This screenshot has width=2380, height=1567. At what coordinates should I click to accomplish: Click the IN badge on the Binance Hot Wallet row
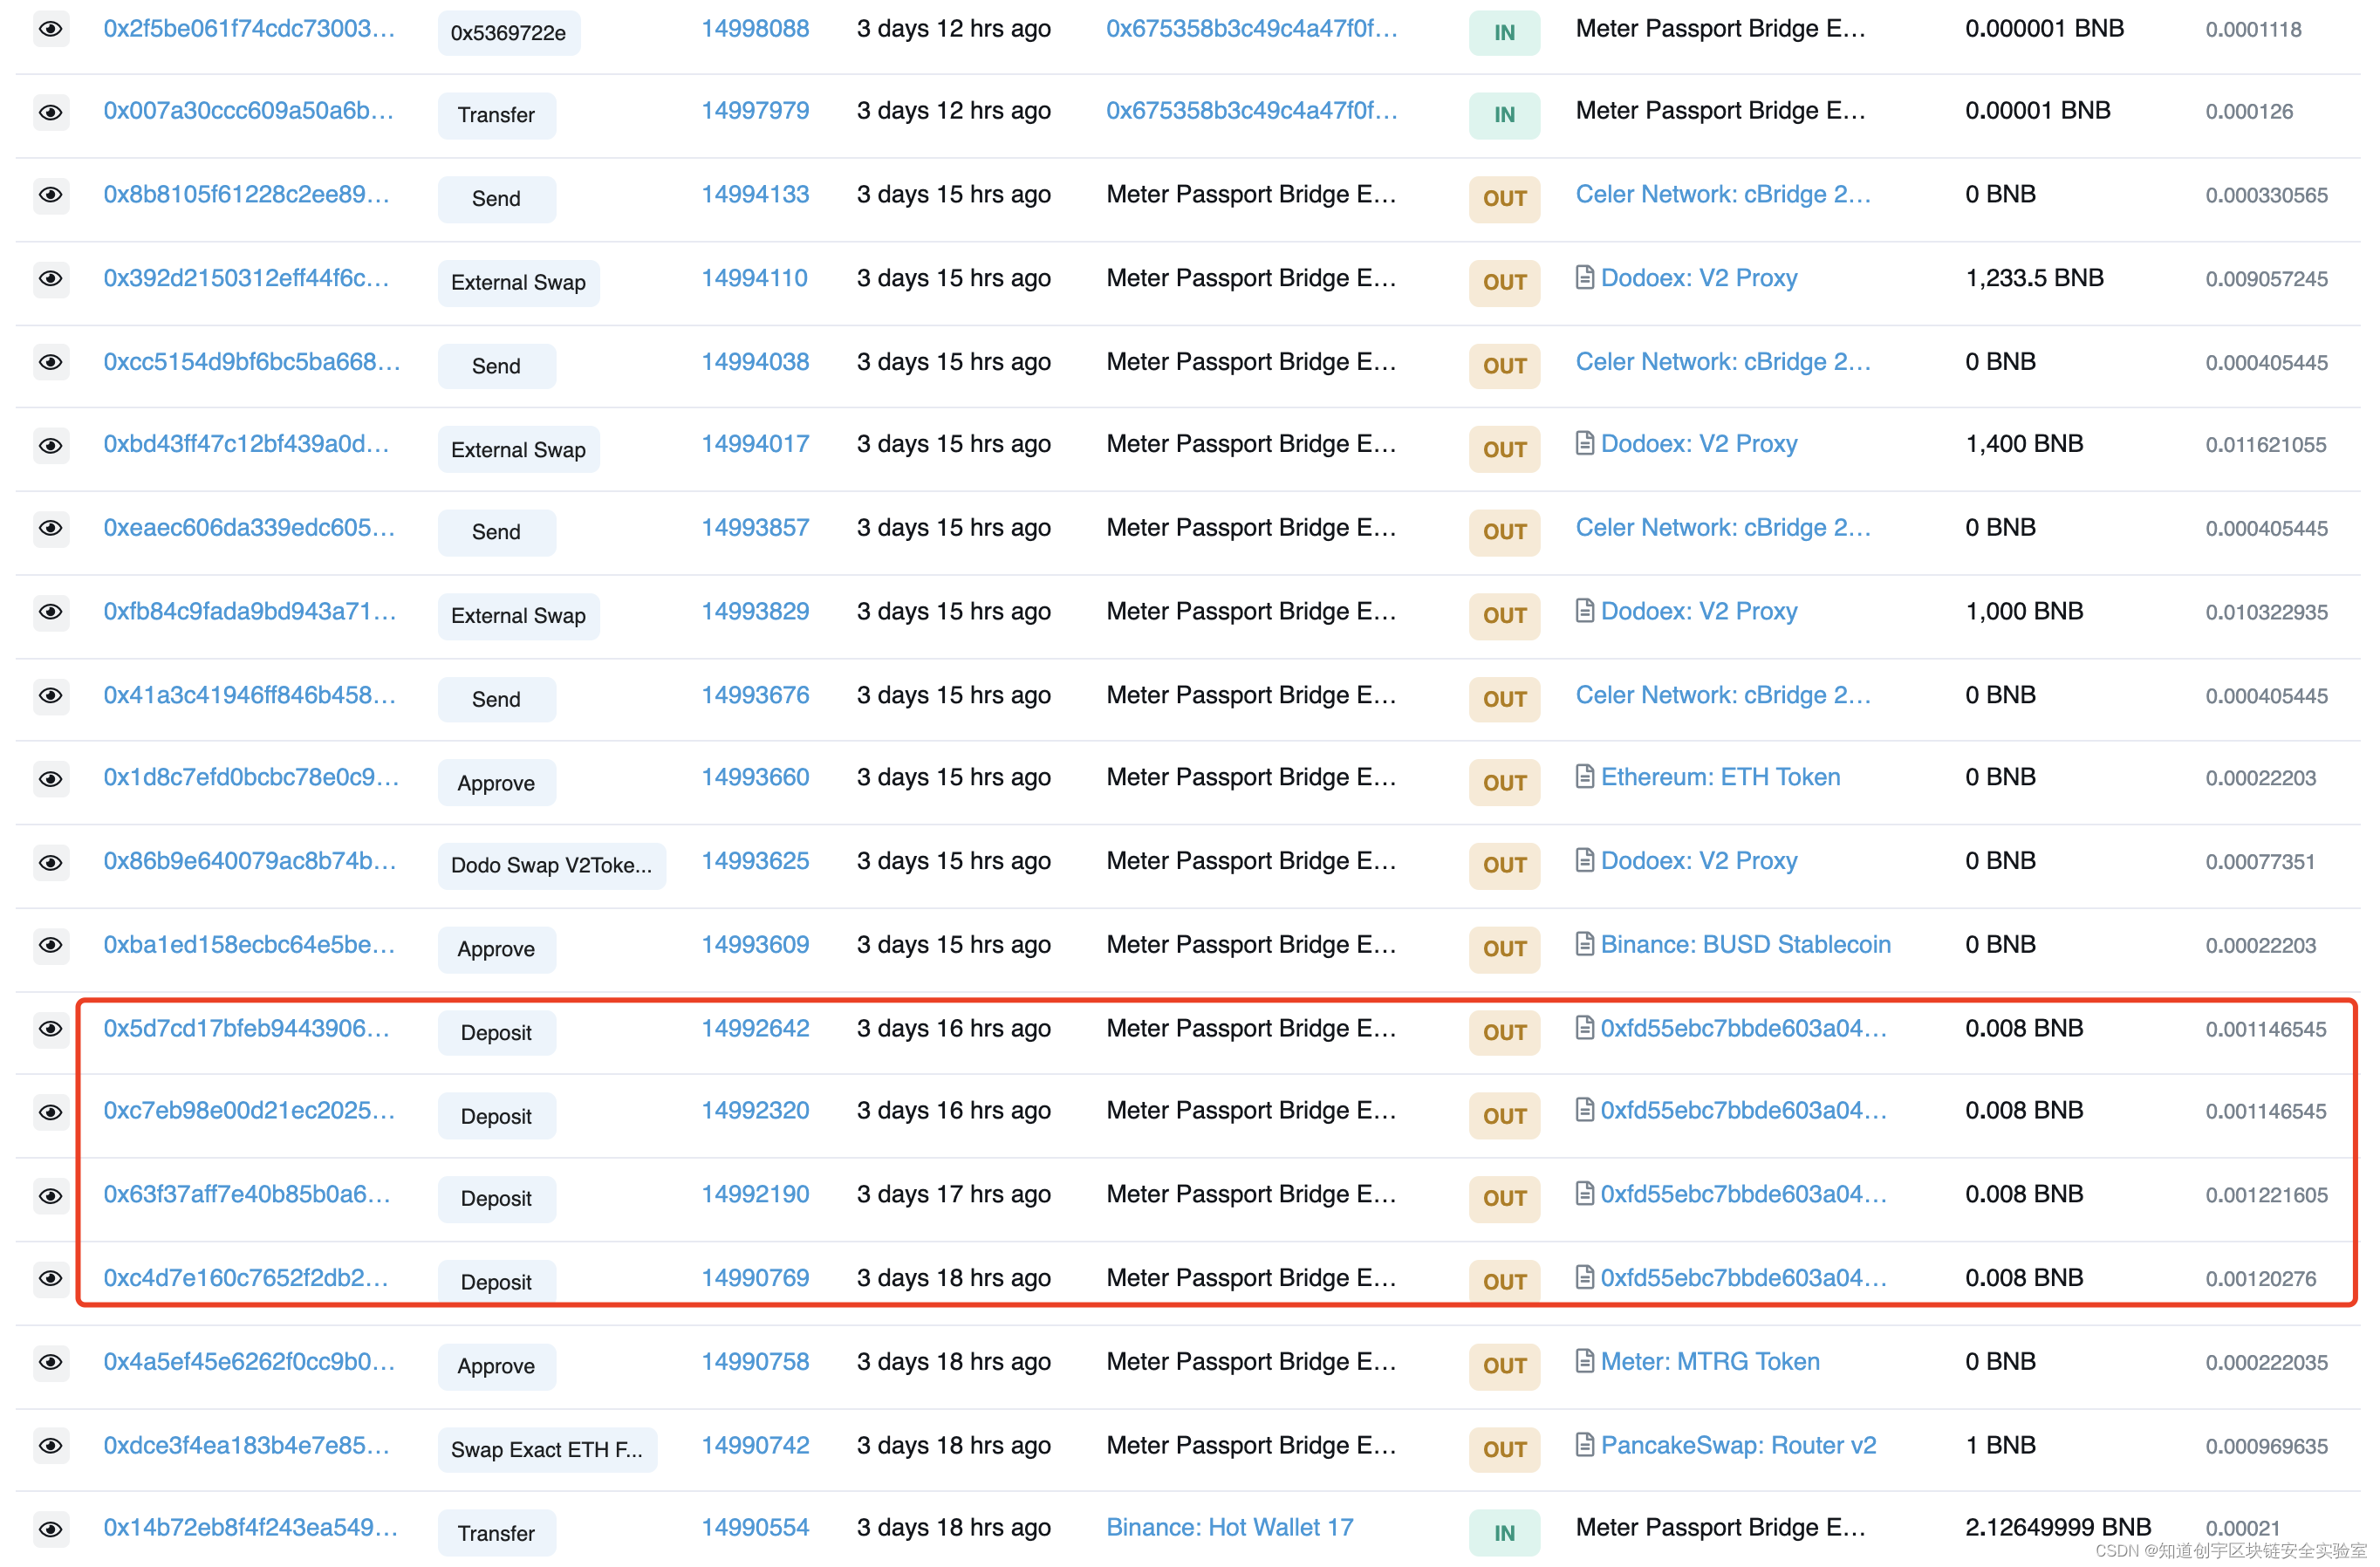1503,1533
